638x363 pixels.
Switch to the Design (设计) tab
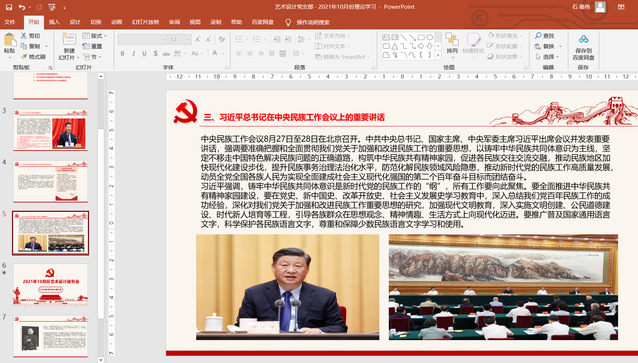point(75,22)
